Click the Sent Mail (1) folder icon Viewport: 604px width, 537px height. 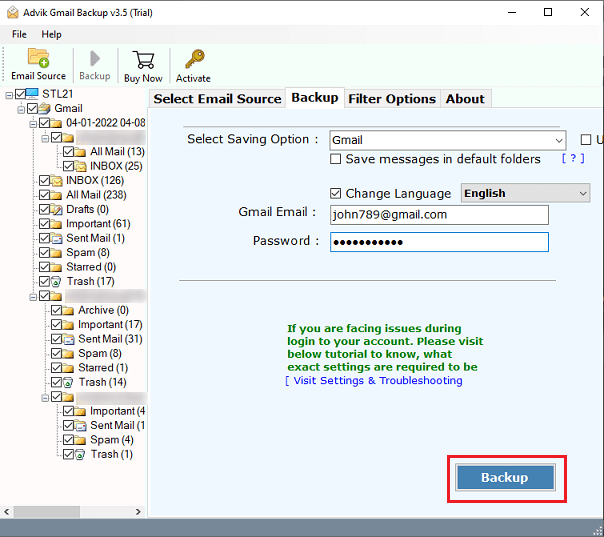click(x=56, y=238)
